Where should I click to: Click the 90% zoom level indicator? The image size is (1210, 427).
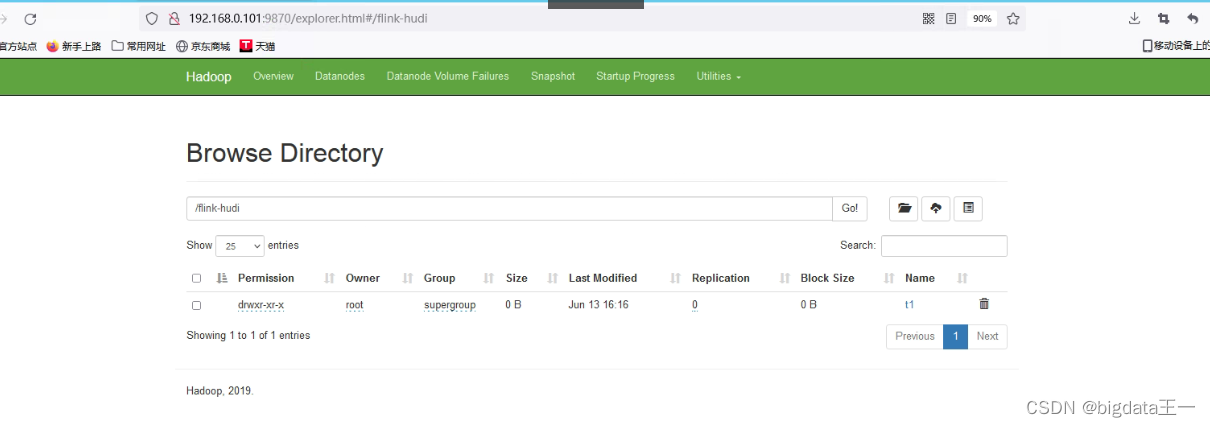point(982,18)
